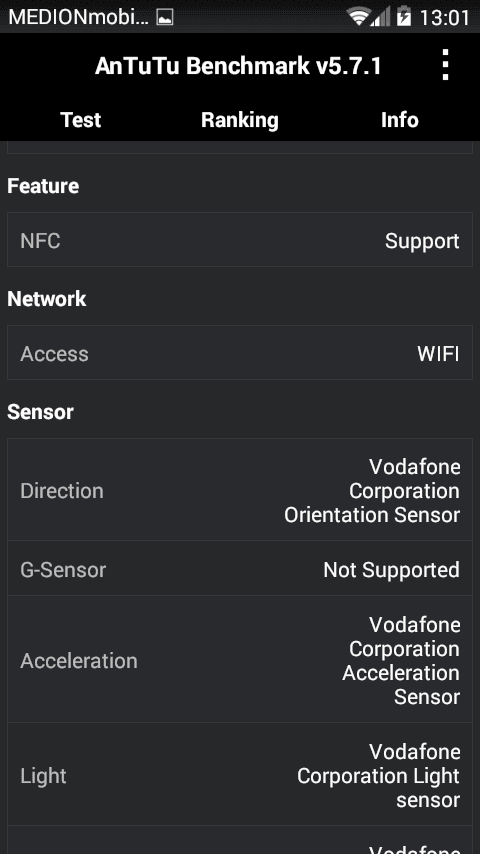Tap the G-Sensor Not Supported row
The height and width of the screenshot is (854, 480).
240,569
